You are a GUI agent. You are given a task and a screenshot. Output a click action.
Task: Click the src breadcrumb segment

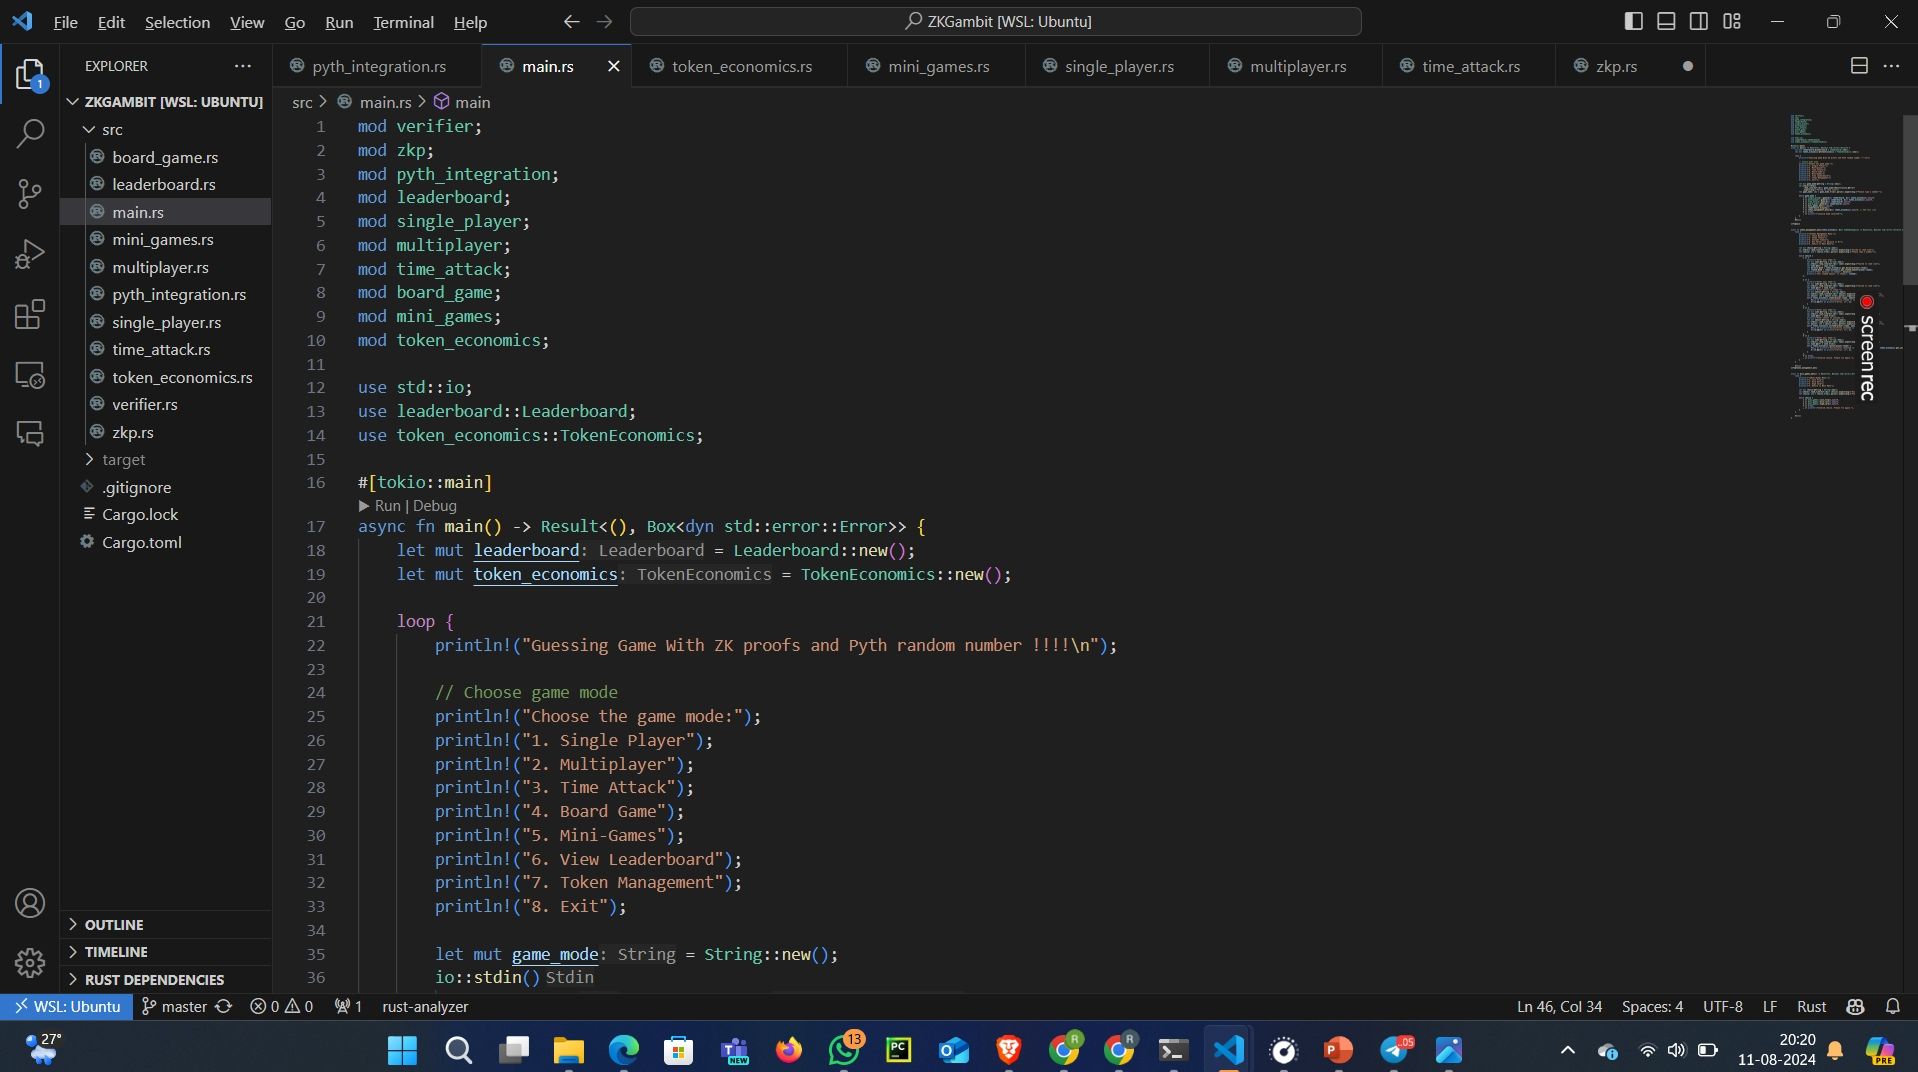(302, 102)
